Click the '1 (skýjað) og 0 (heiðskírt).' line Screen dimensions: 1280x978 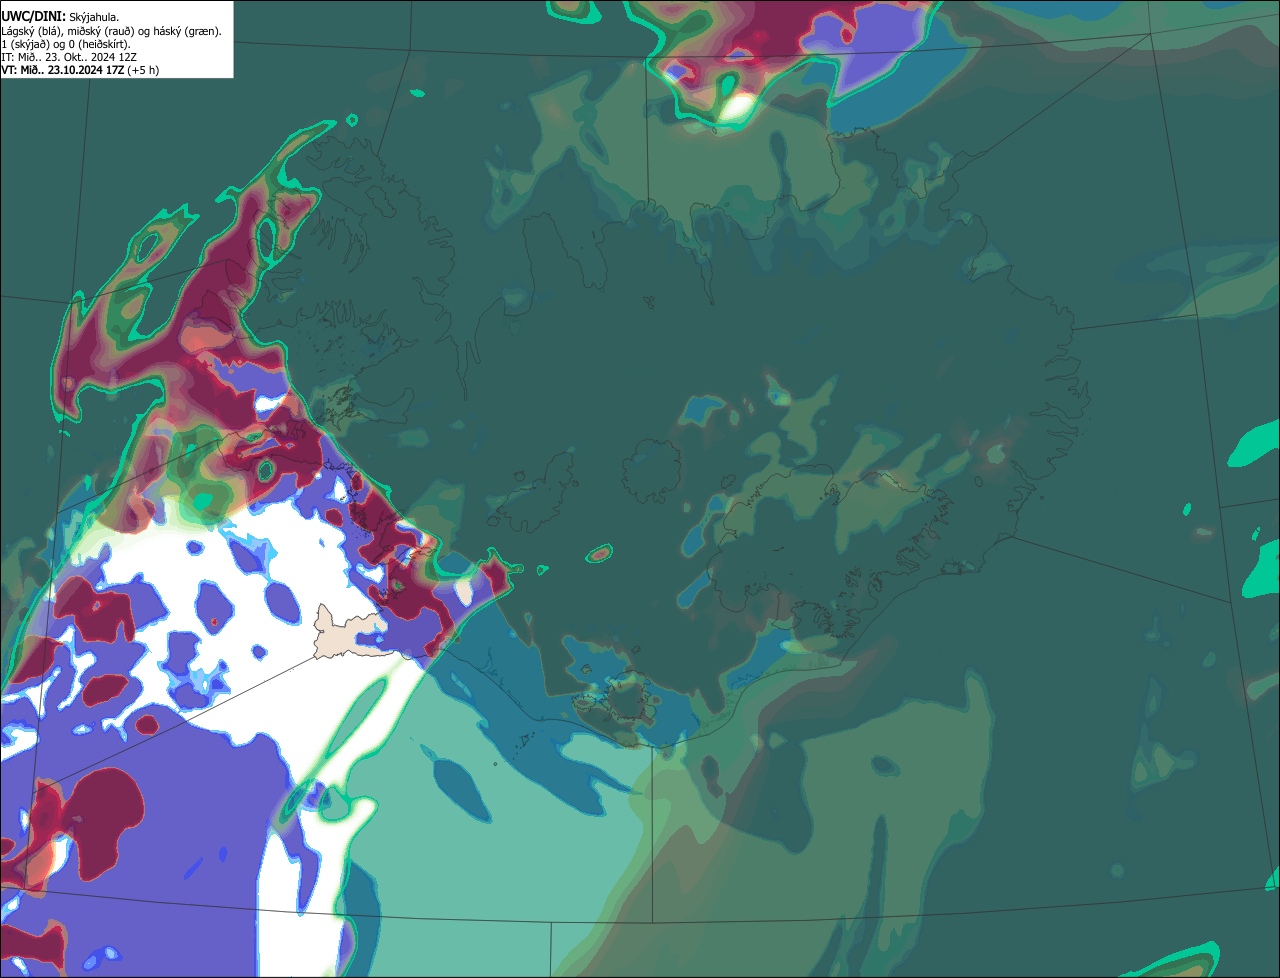point(66,44)
